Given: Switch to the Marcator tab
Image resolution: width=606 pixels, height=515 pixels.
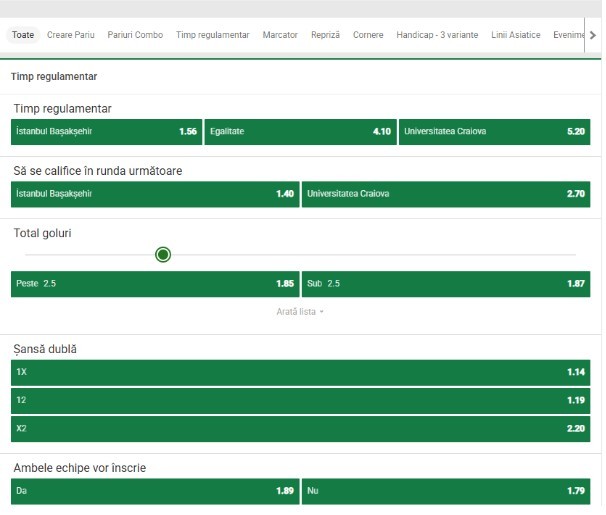Looking at the screenshot, I should (x=280, y=35).
